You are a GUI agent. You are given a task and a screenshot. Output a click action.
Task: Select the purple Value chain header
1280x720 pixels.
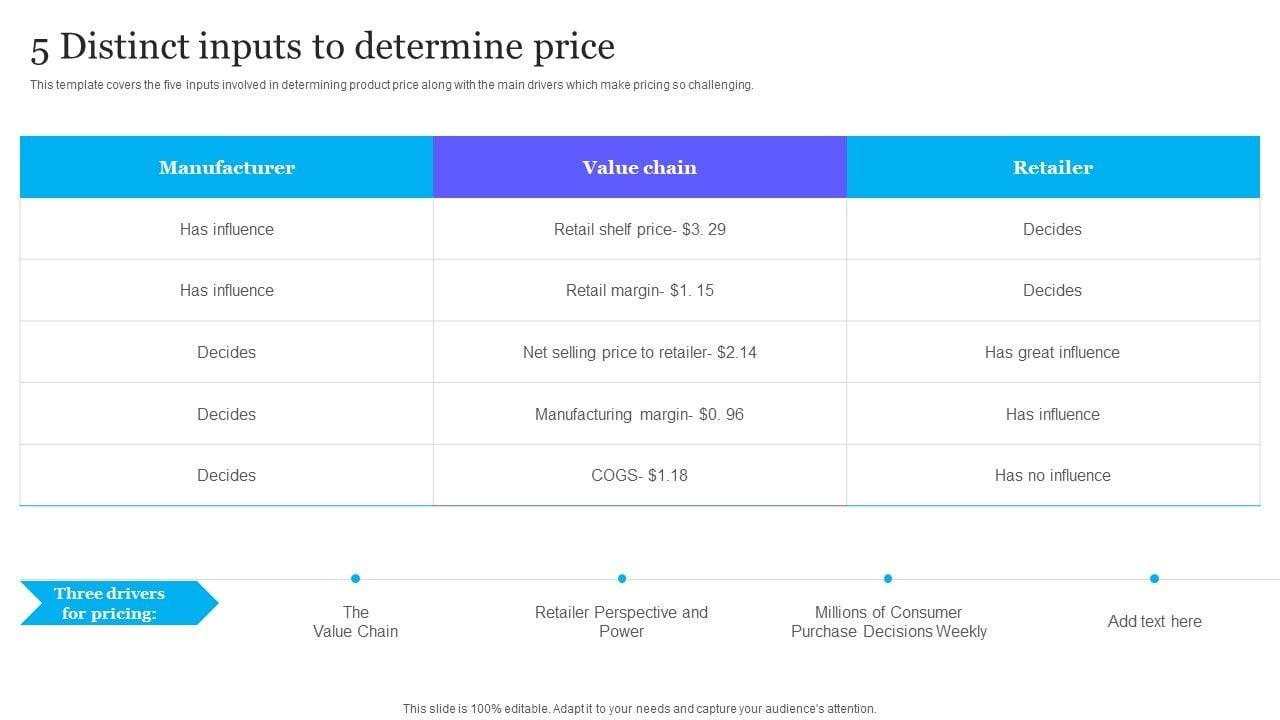tap(640, 167)
